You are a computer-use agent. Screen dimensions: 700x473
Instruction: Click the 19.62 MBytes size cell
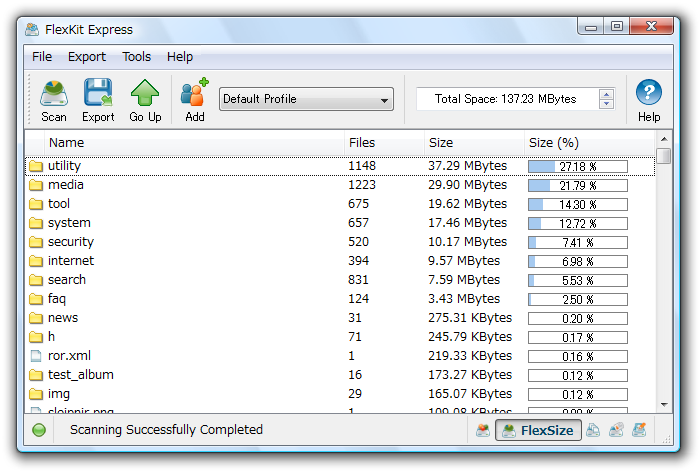(467, 204)
